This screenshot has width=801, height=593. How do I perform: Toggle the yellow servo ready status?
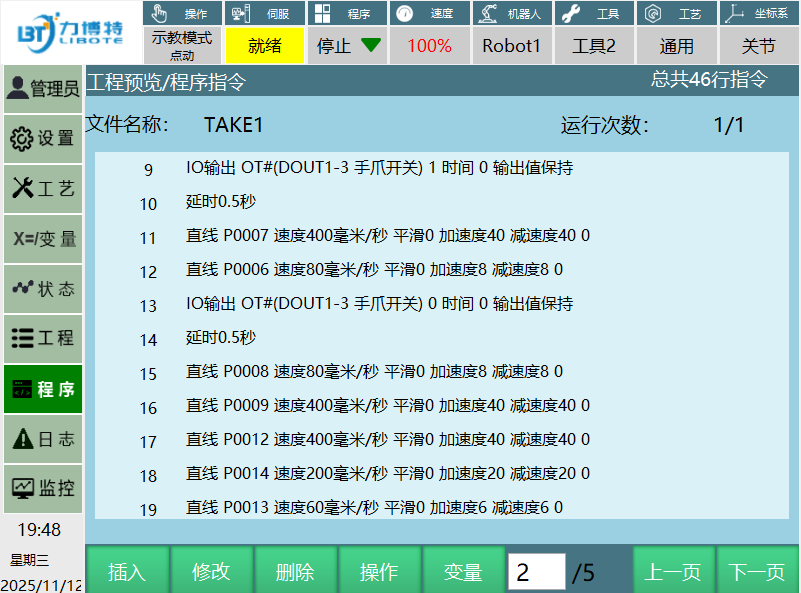click(265, 46)
